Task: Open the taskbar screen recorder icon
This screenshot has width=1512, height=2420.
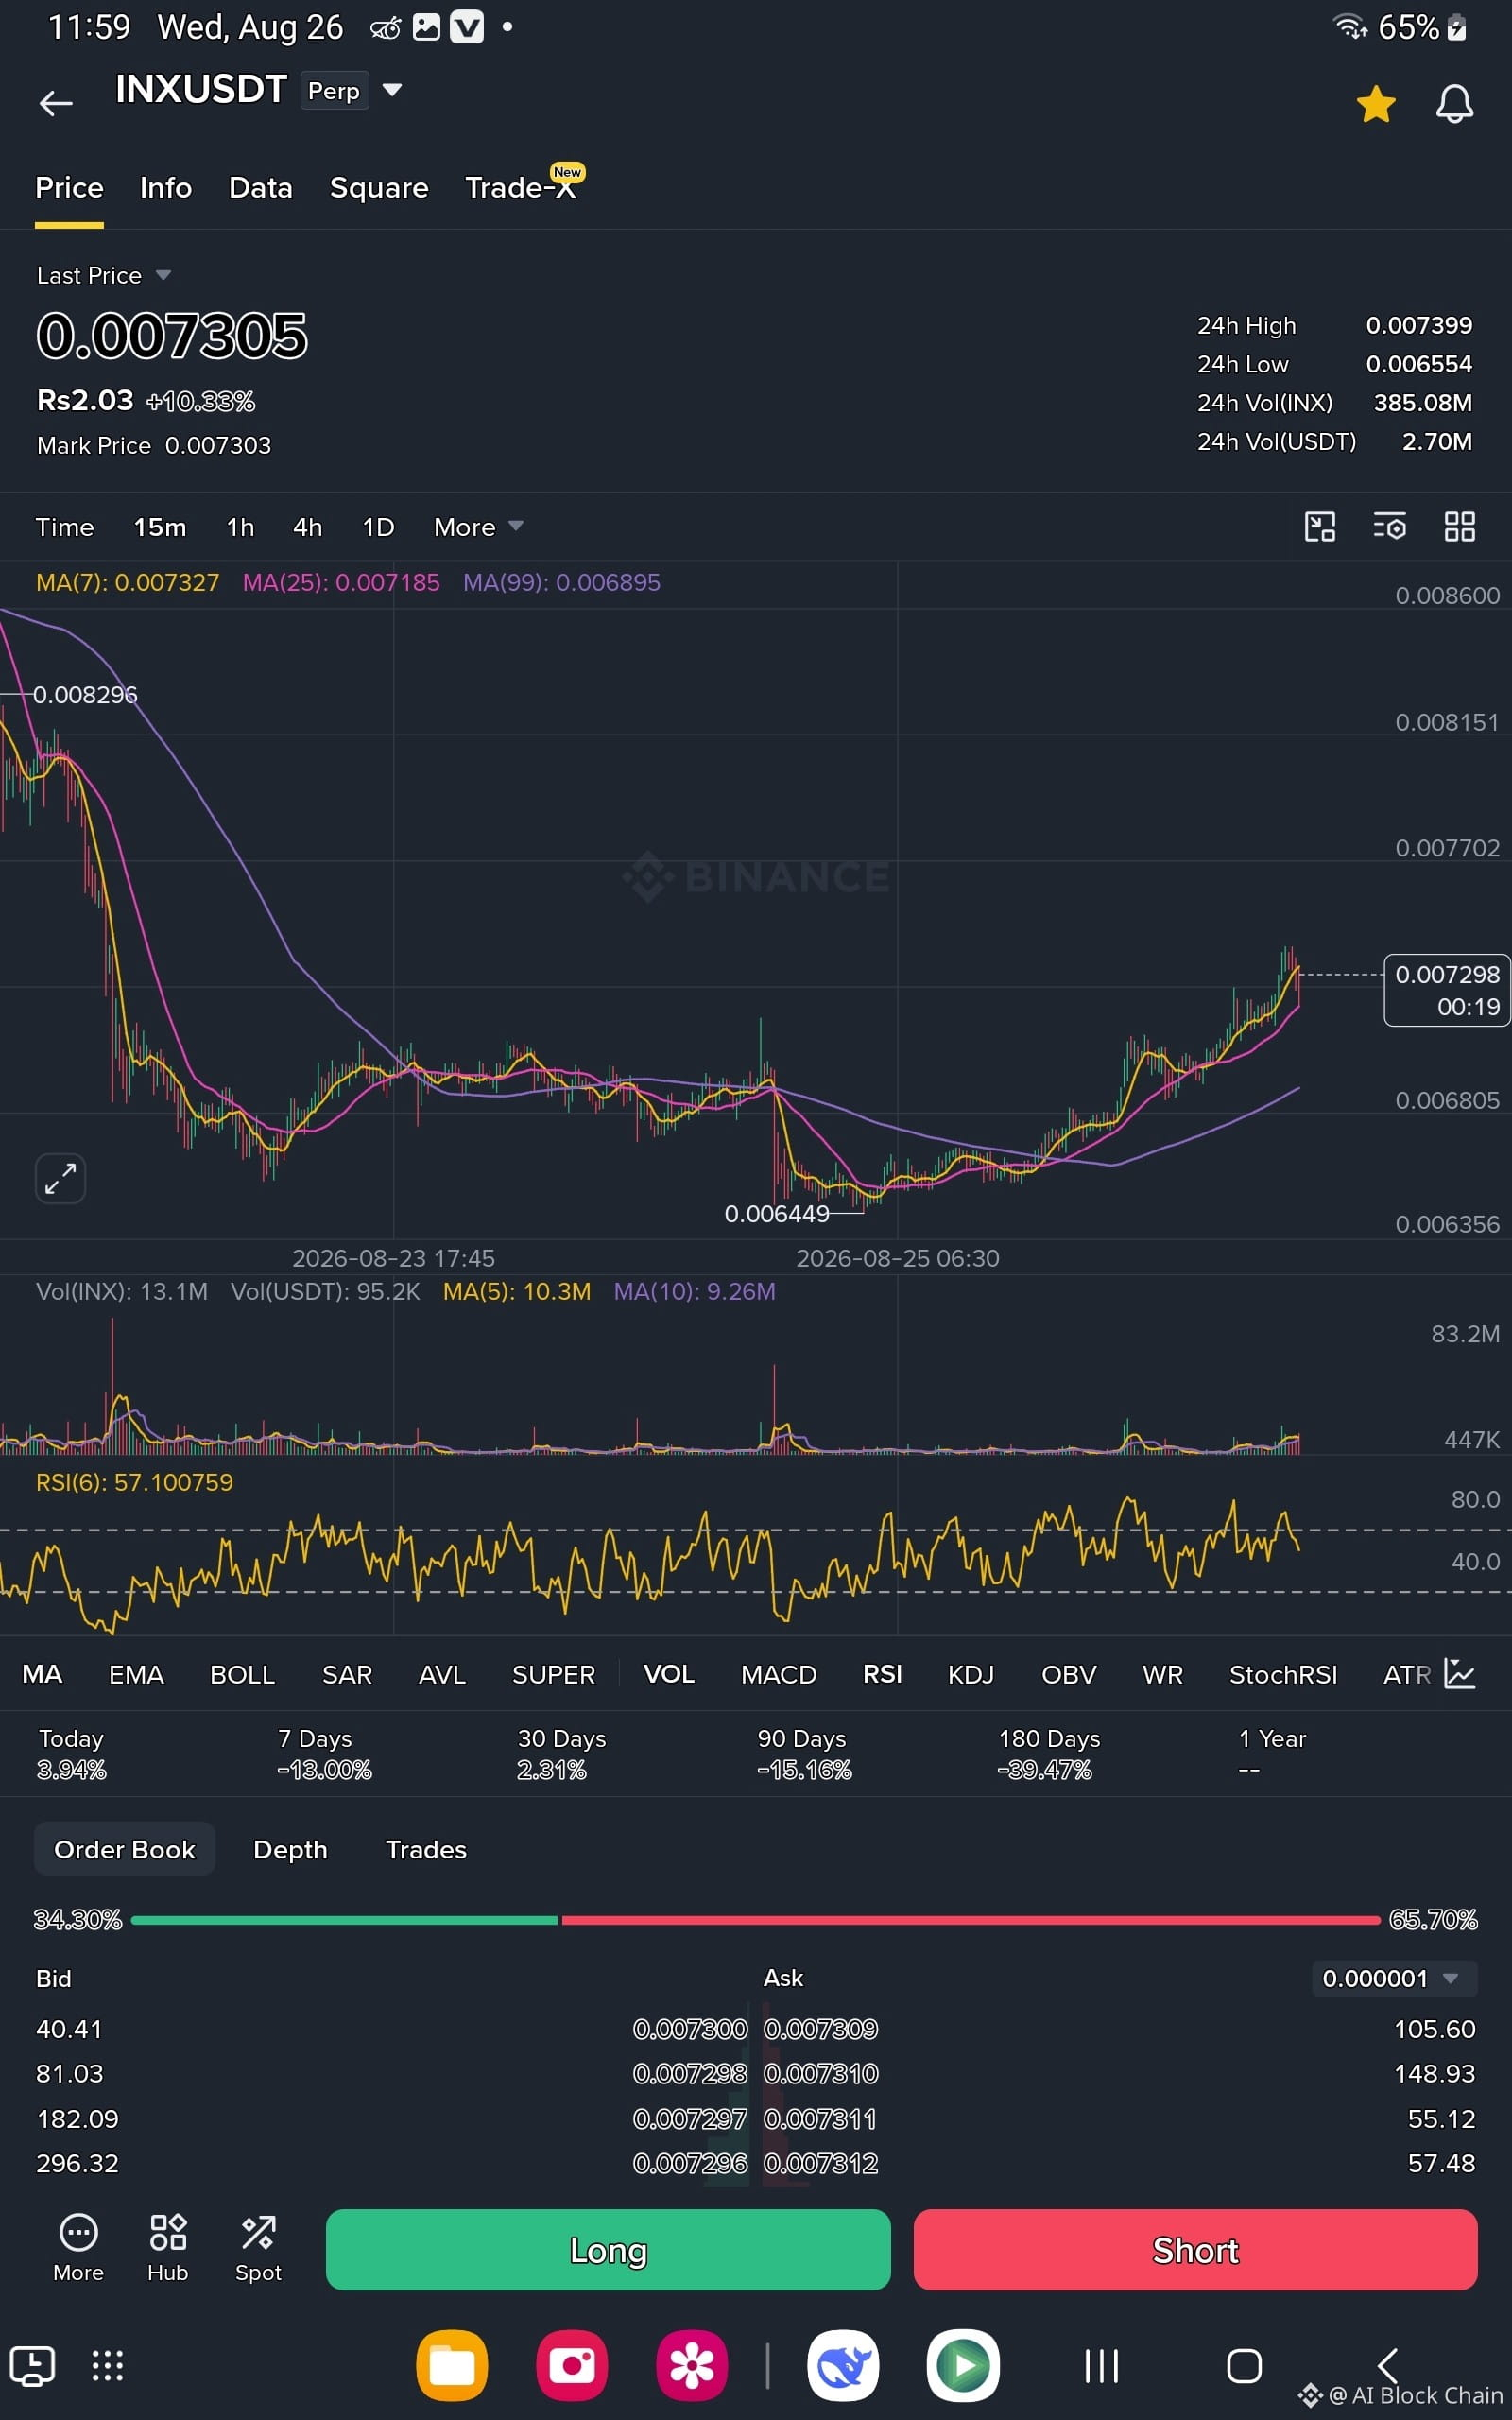Action: pyautogui.click(x=32, y=2367)
